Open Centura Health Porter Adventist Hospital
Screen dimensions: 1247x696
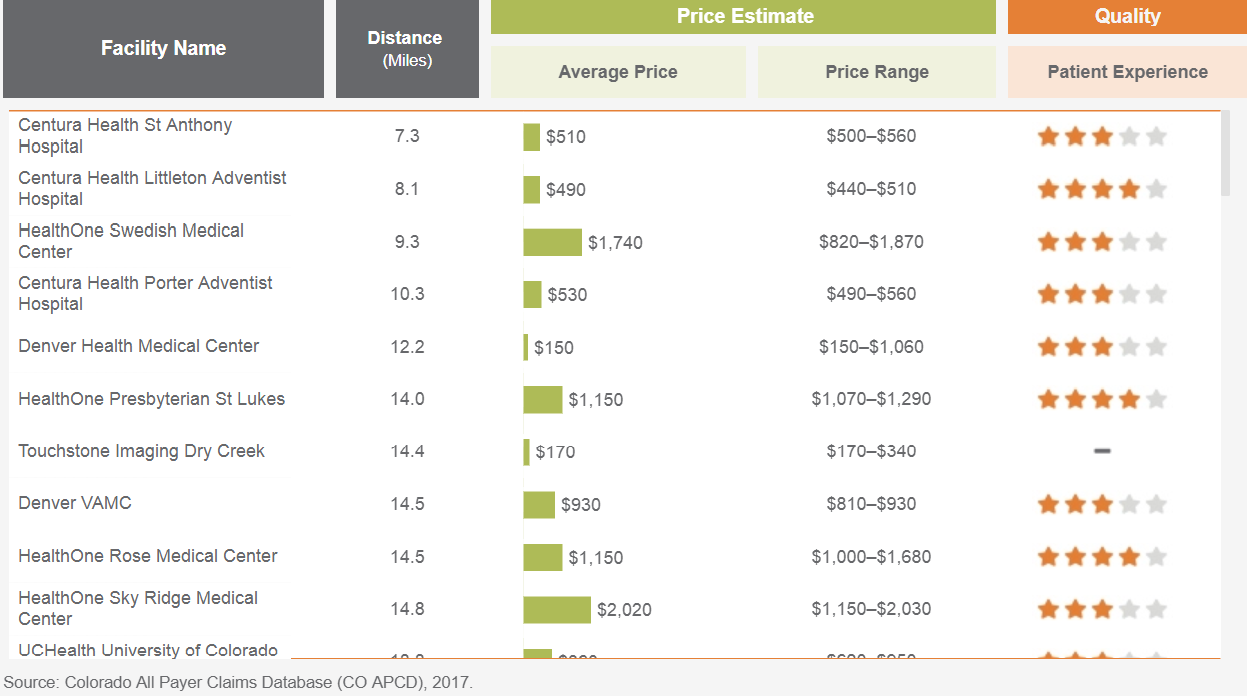[145, 293]
